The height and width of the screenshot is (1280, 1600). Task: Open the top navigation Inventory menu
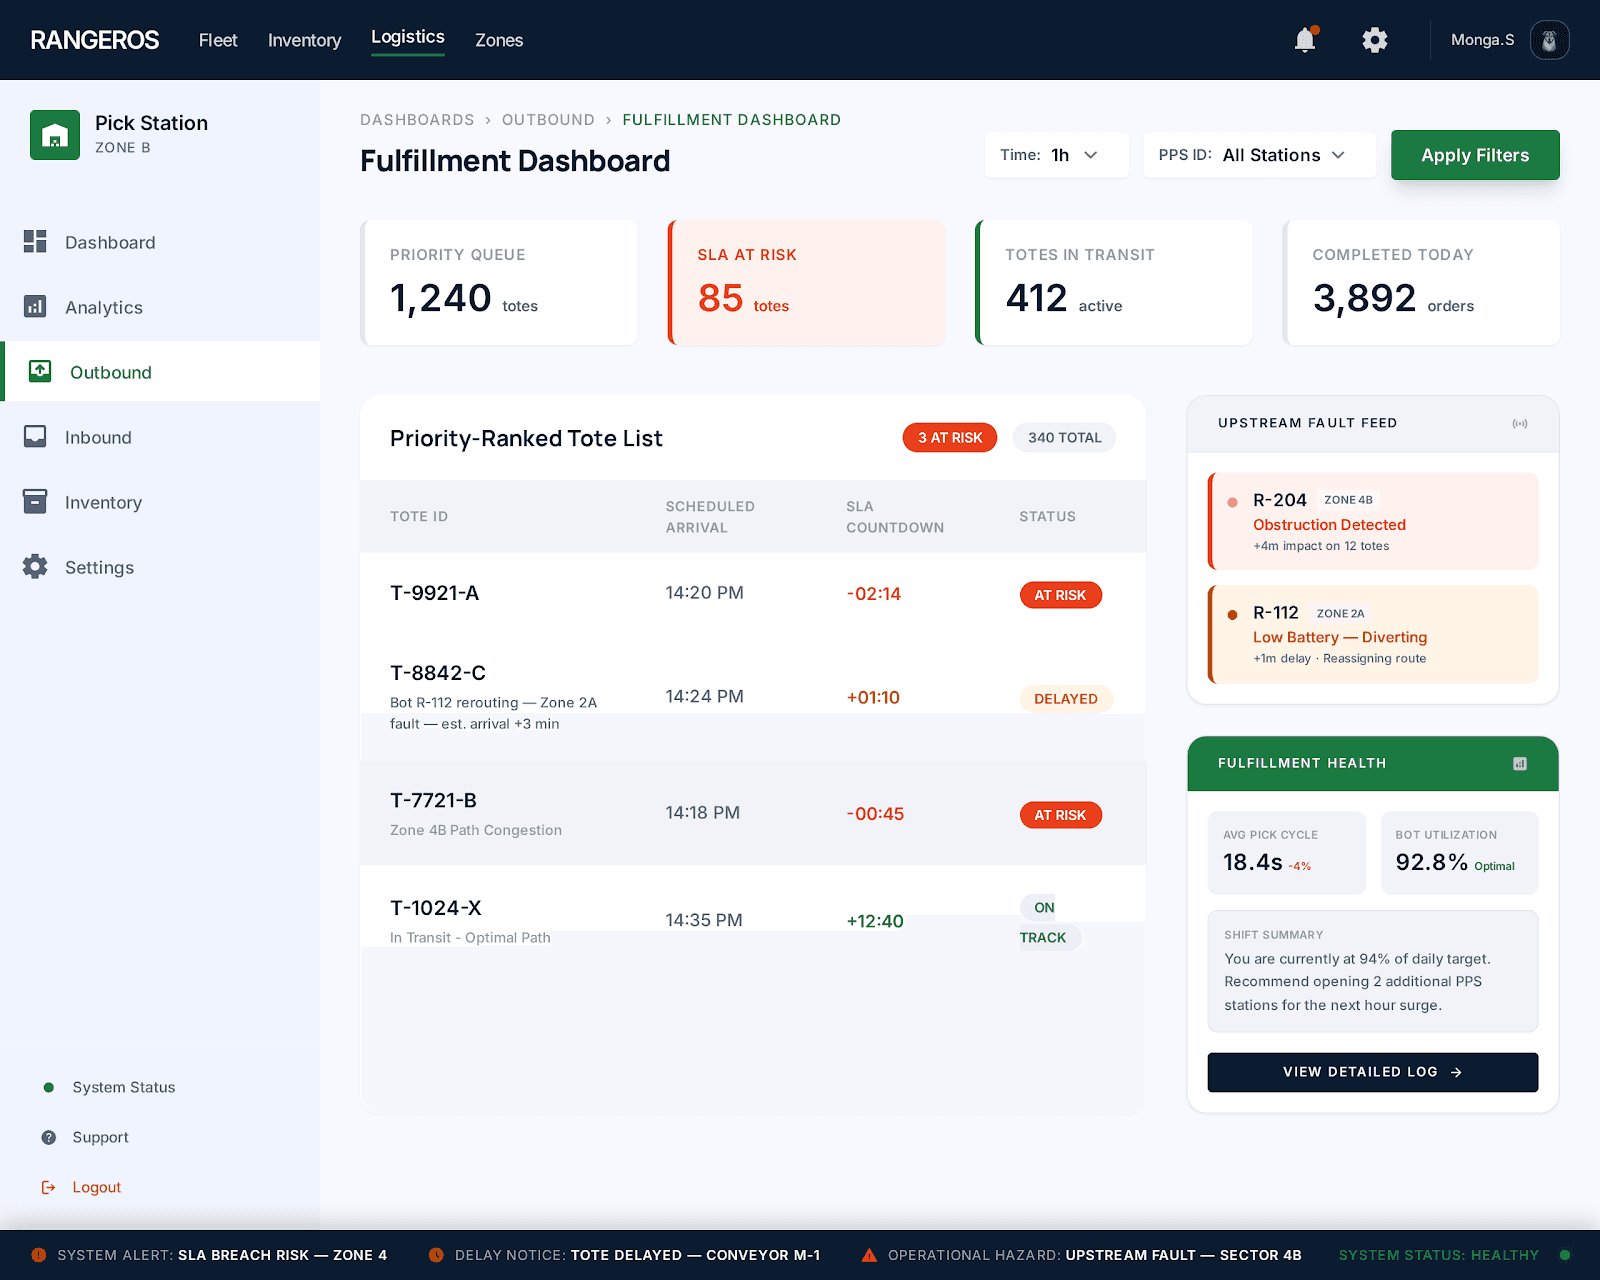tap(304, 40)
